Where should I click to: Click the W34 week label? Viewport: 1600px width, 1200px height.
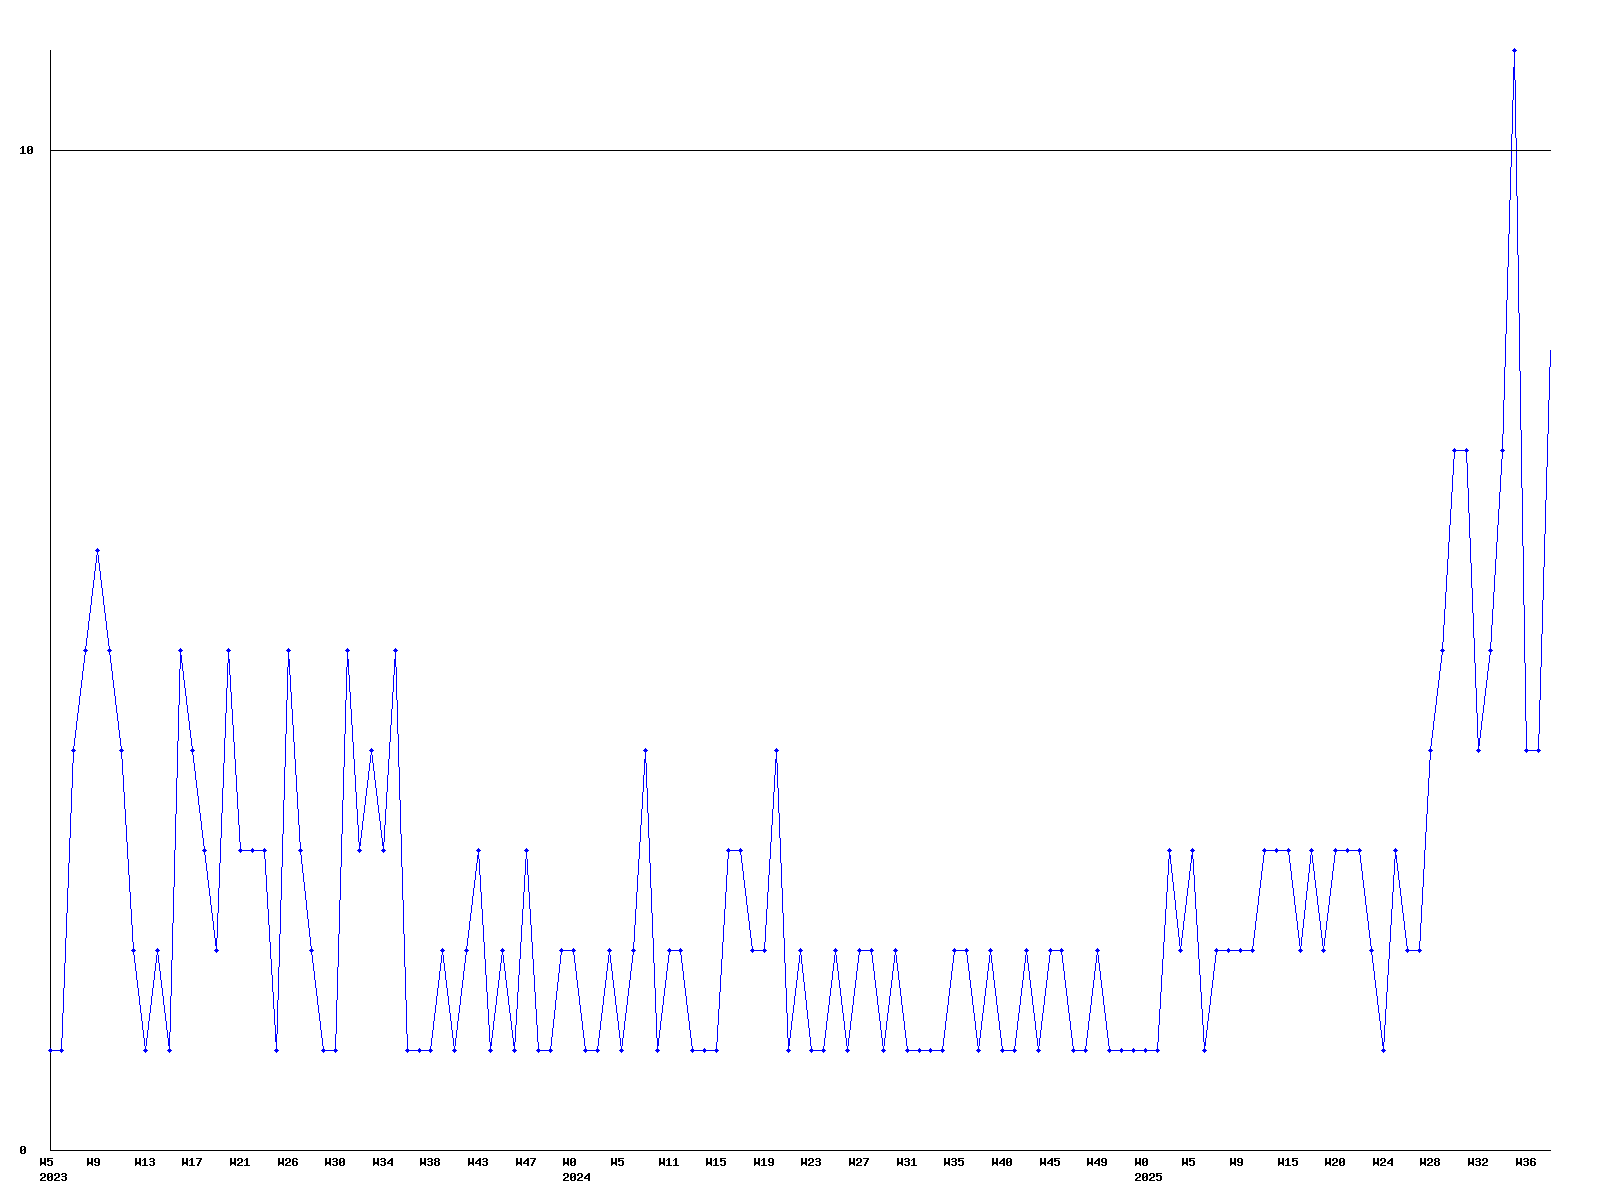coord(383,1162)
